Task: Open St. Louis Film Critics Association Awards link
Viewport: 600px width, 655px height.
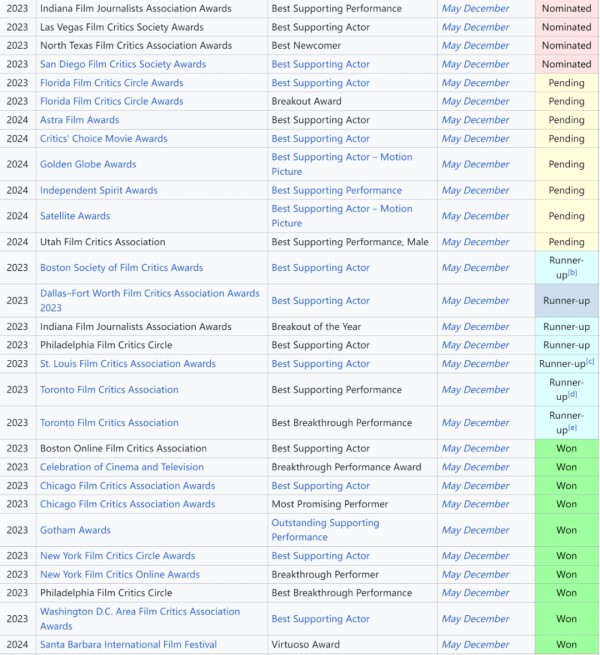Action: coord(128,363)
